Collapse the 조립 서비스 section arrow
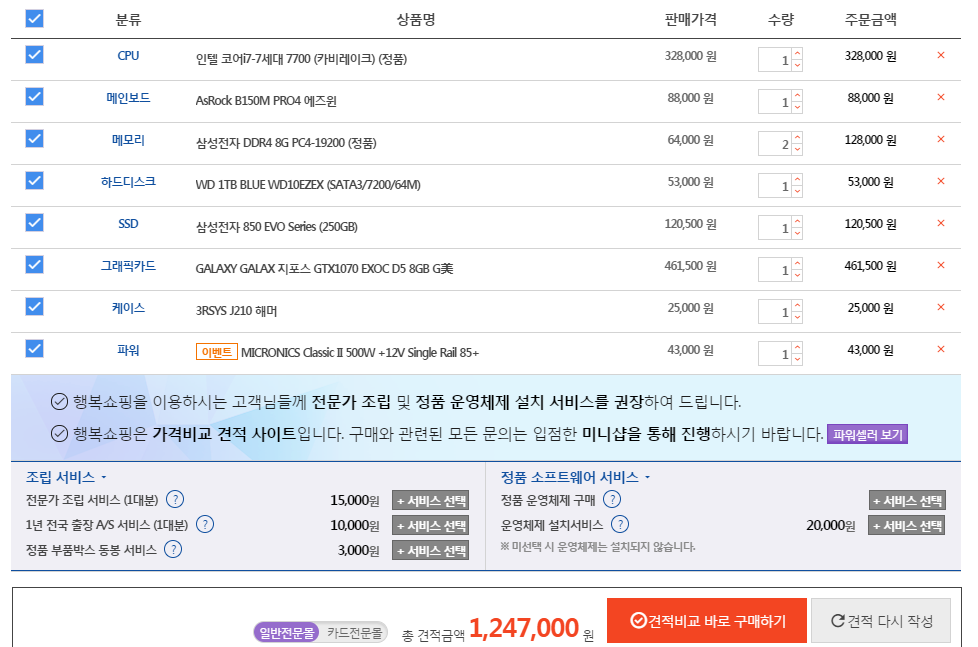Image resolution: width=978 pixels, height=647 pixels. 104,477
